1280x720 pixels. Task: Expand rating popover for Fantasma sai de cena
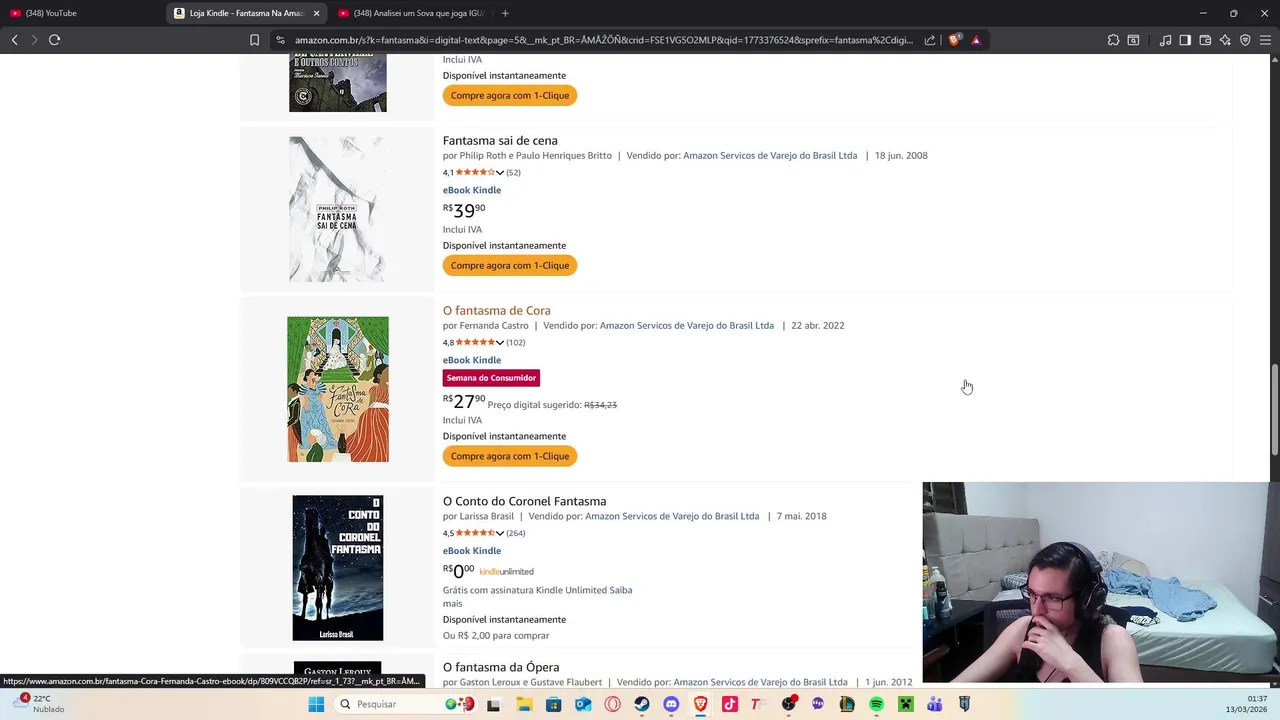[x=499, y=172]
